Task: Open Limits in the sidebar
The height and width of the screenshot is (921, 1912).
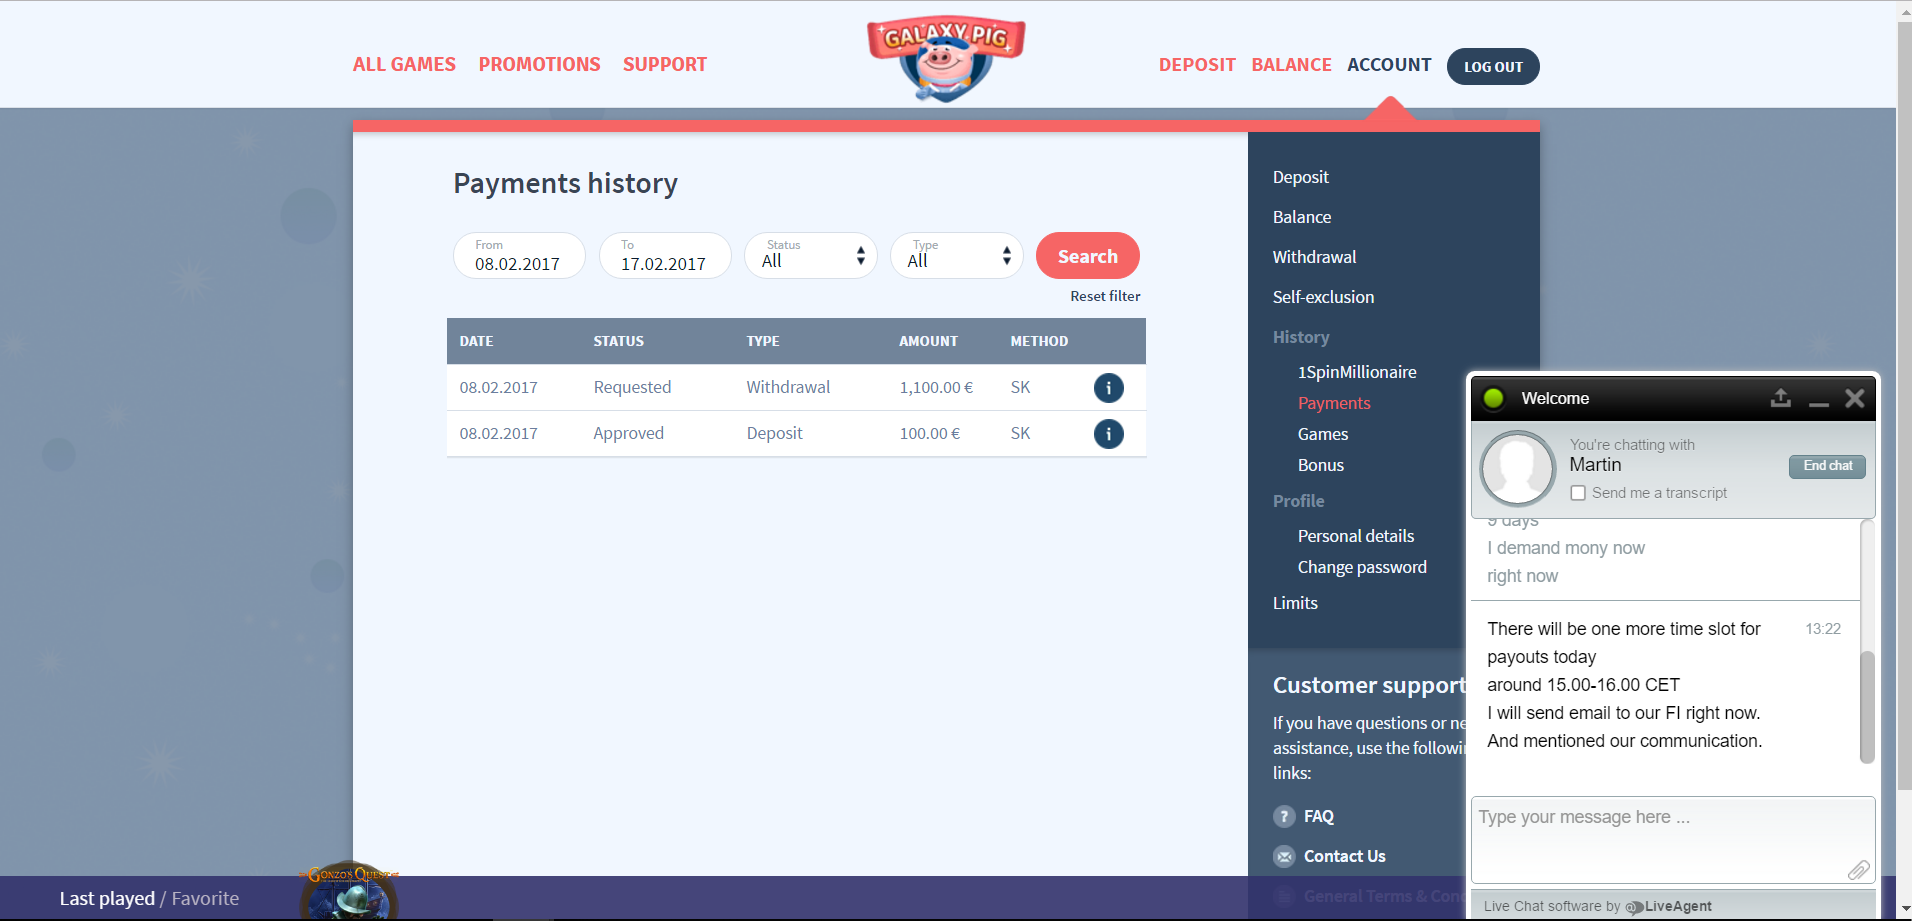Action: click(1295, 603)
